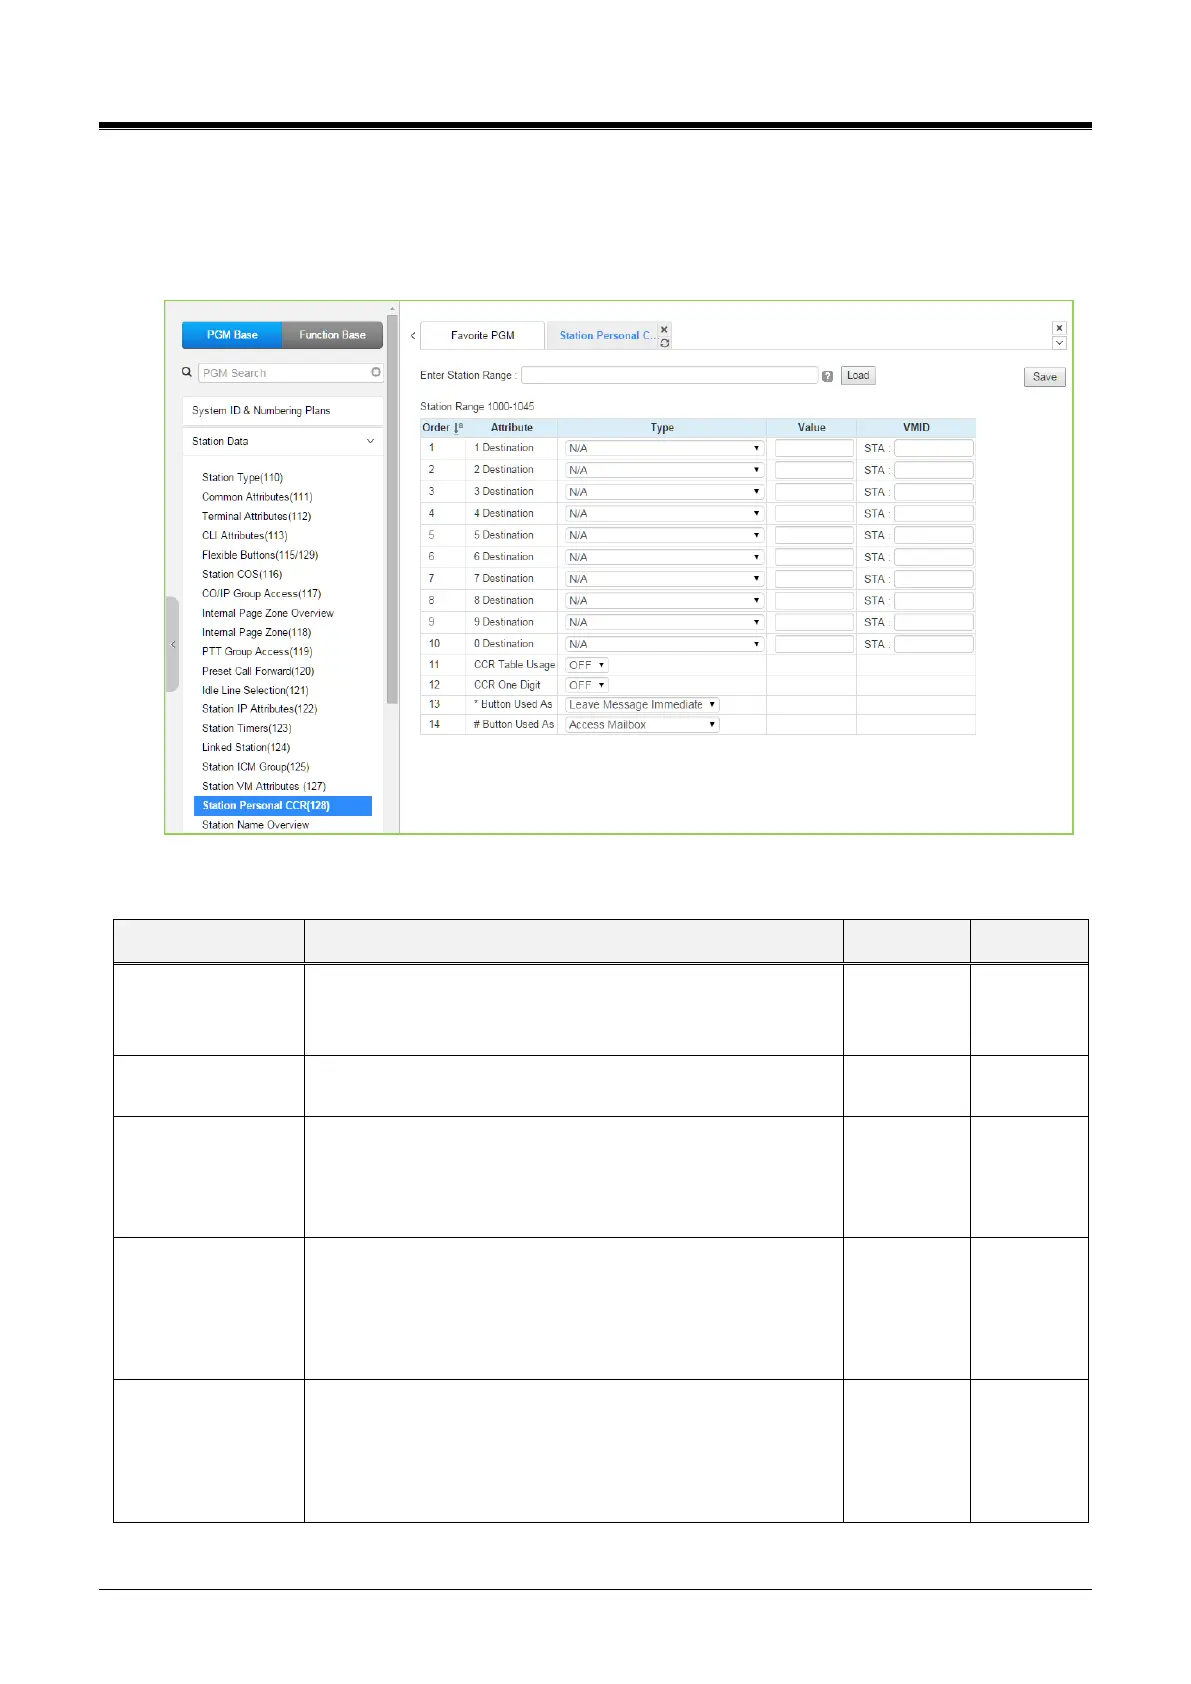Screen dimensions: 1191x1684
Task: Click the VMID column header
Action: (x=916, y=428)
